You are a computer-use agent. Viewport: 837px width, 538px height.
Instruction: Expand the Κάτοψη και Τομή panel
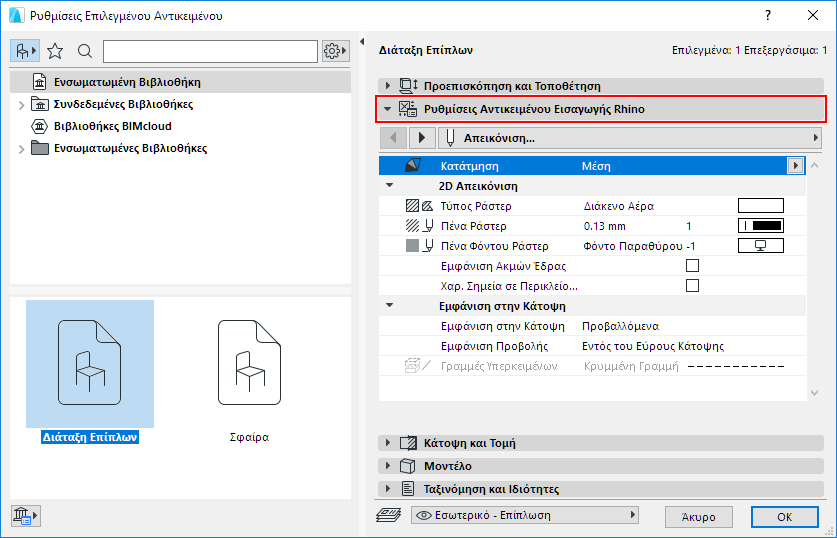[x=388, y=442]
